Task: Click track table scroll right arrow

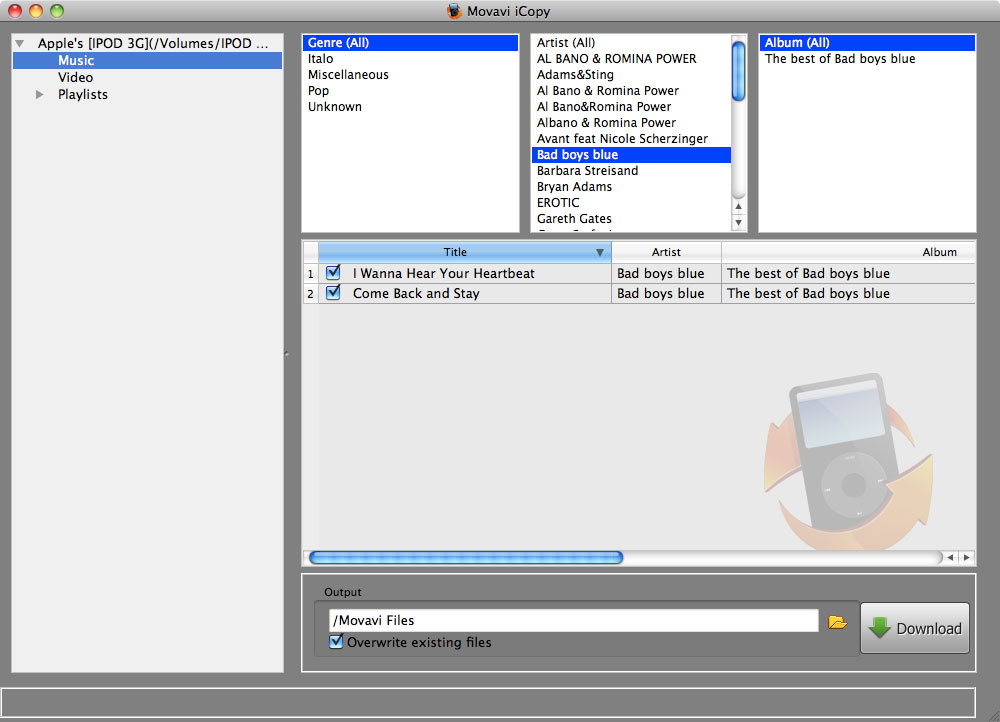Action: click(967, 557)
